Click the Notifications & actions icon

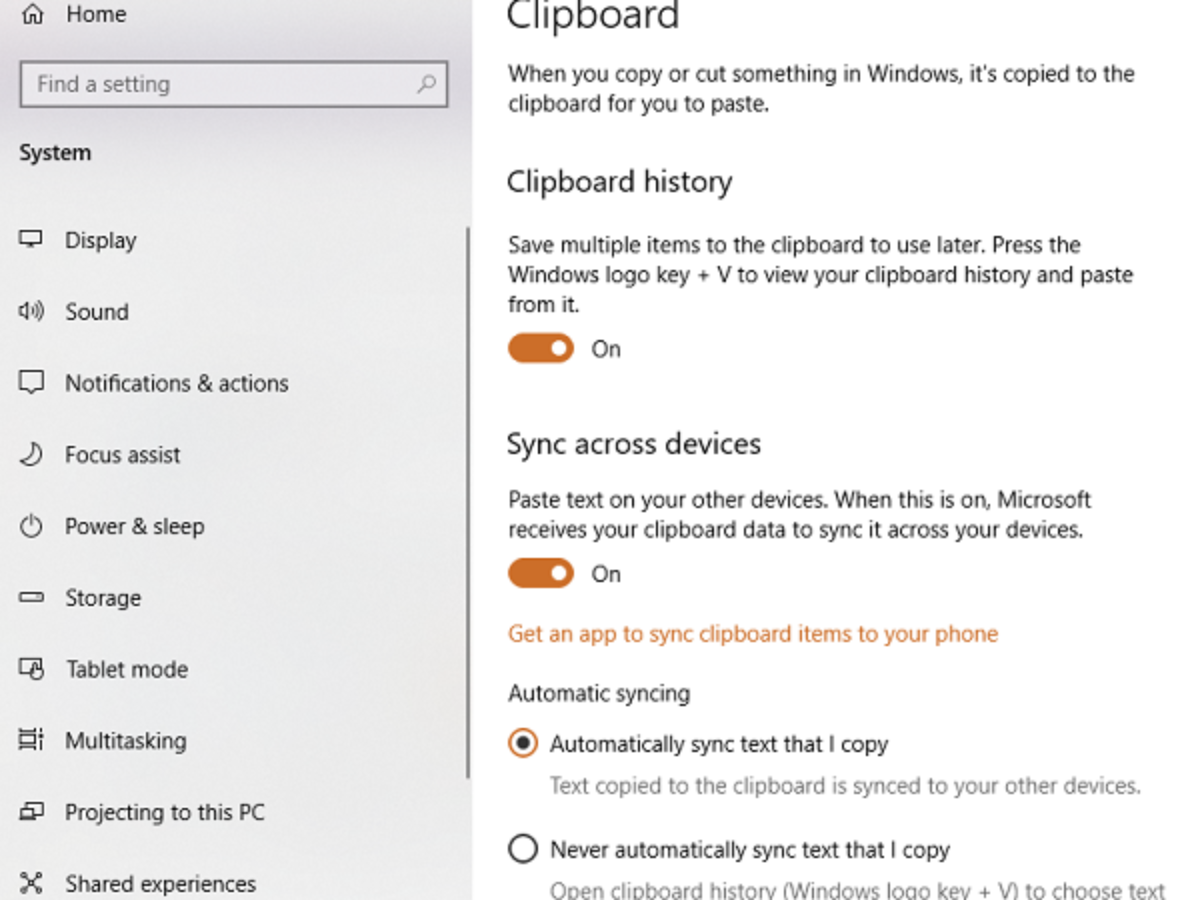click(x=32, y=383)
